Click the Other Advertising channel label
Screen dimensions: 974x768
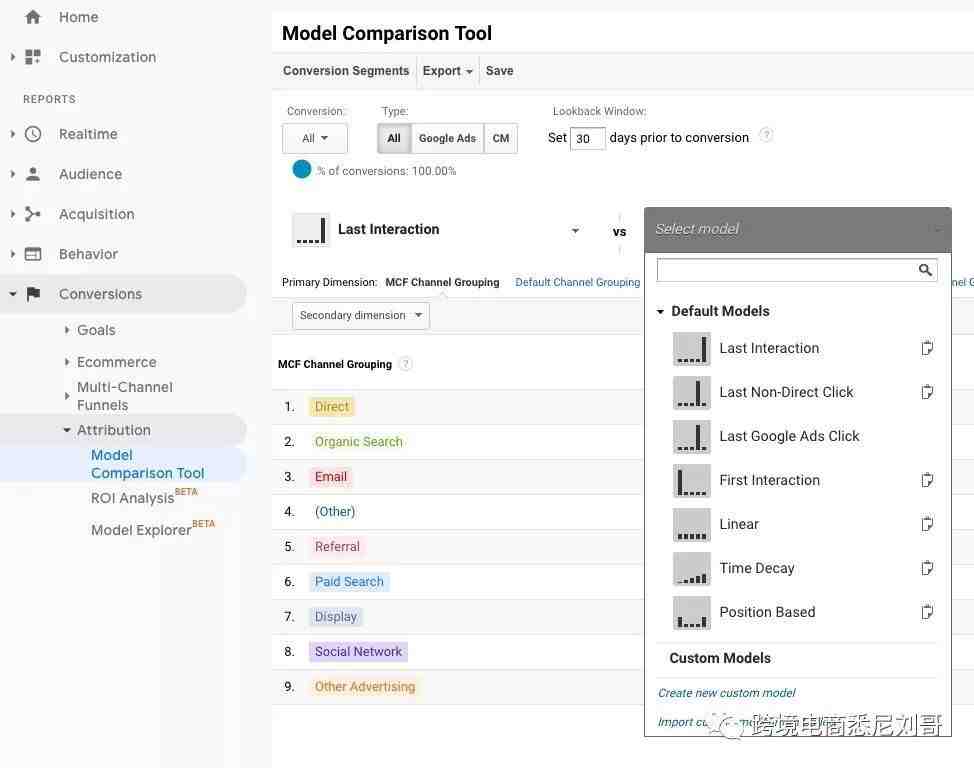click(x=365, y=687)
